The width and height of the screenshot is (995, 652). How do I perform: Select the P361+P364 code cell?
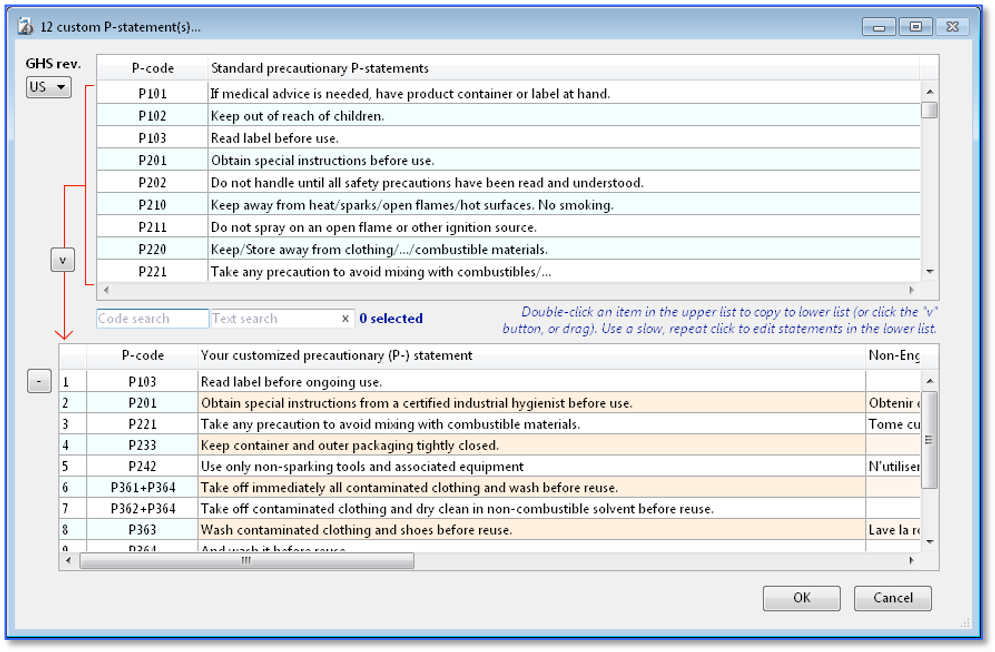tap(142, 488)
